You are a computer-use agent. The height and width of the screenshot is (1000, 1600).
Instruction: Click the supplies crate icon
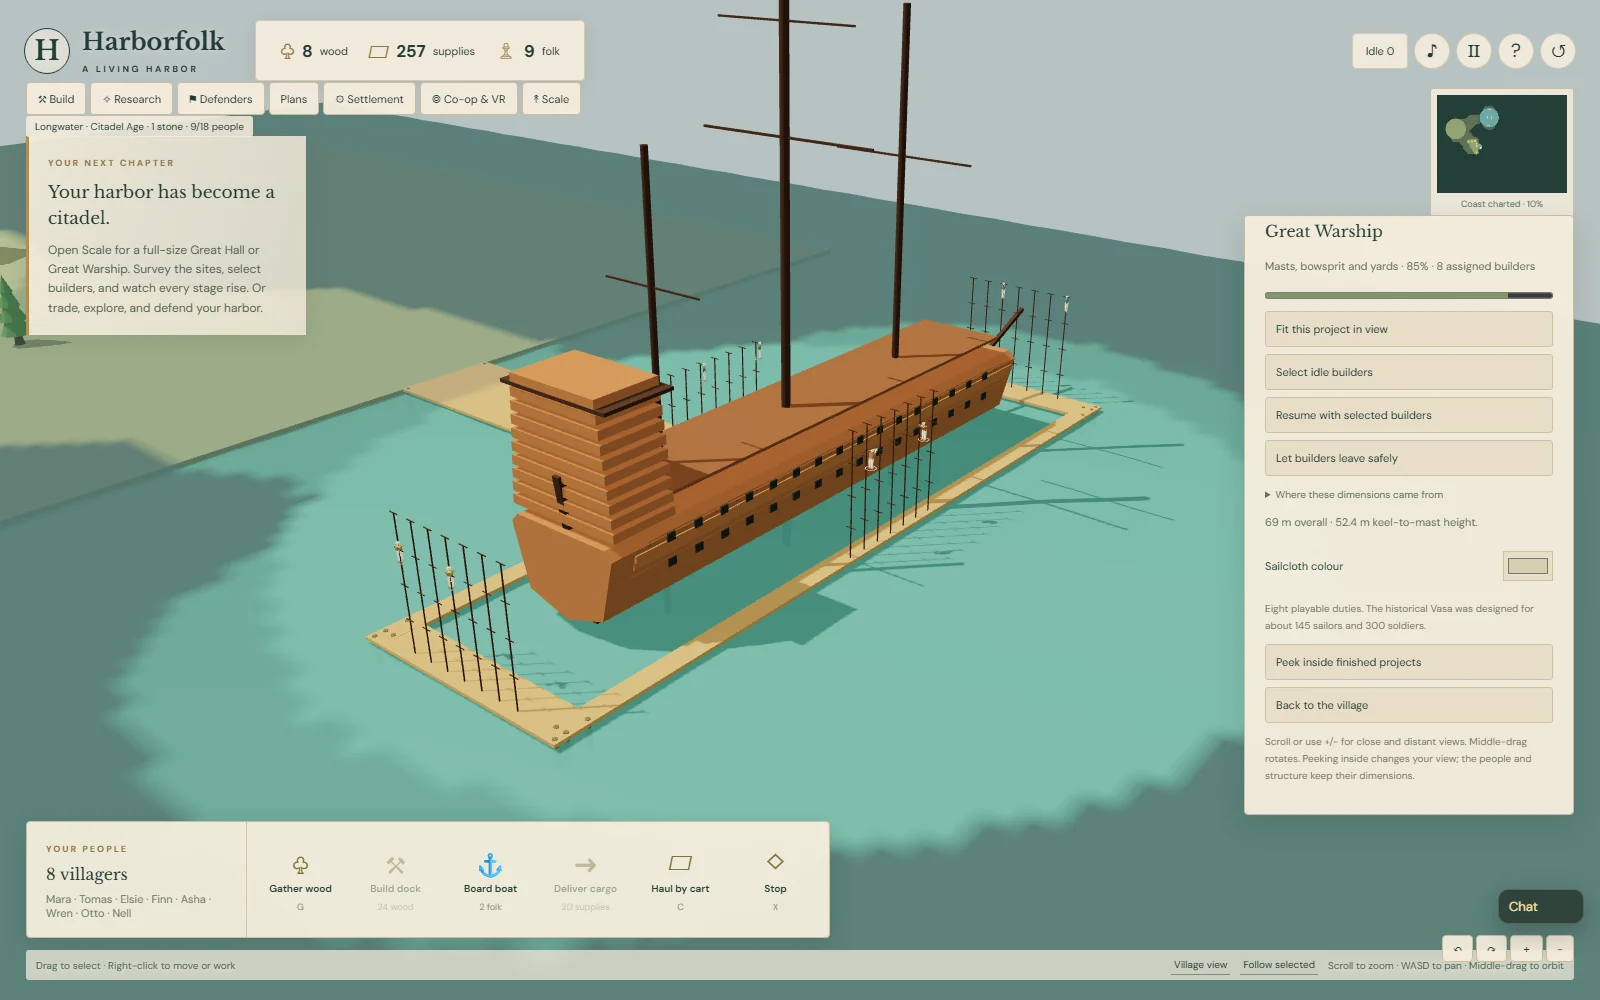coord(378,51)
